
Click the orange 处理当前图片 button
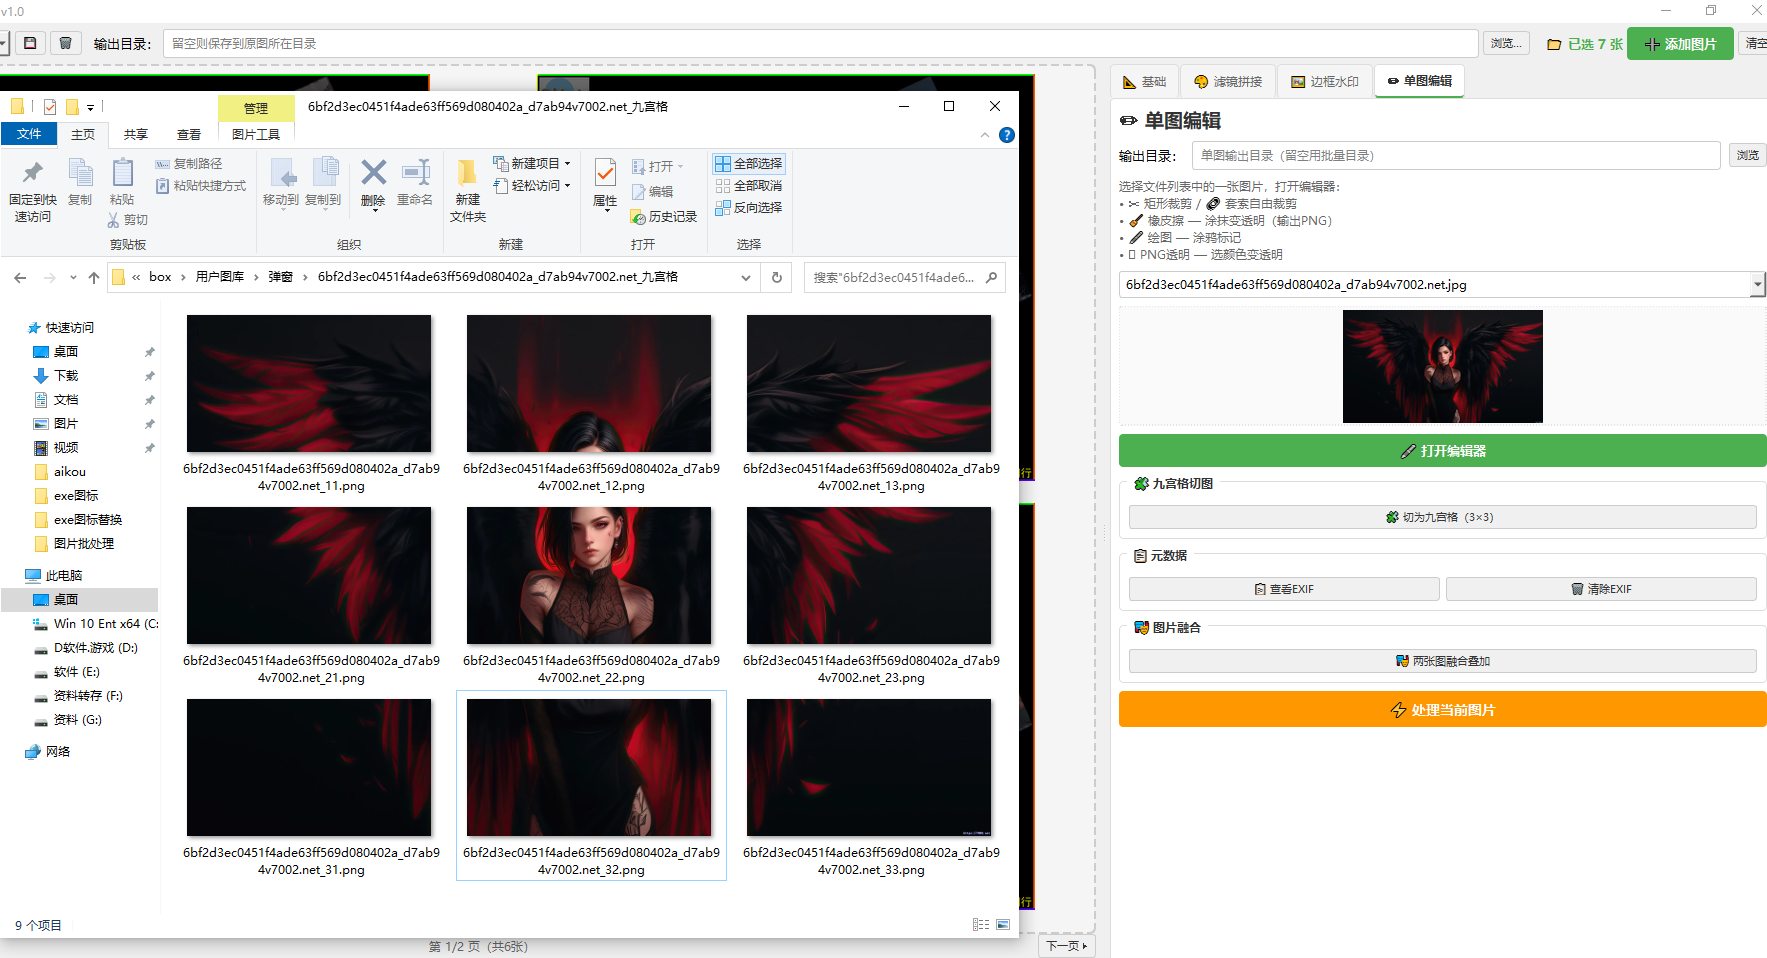click(x=1442, y=710)
